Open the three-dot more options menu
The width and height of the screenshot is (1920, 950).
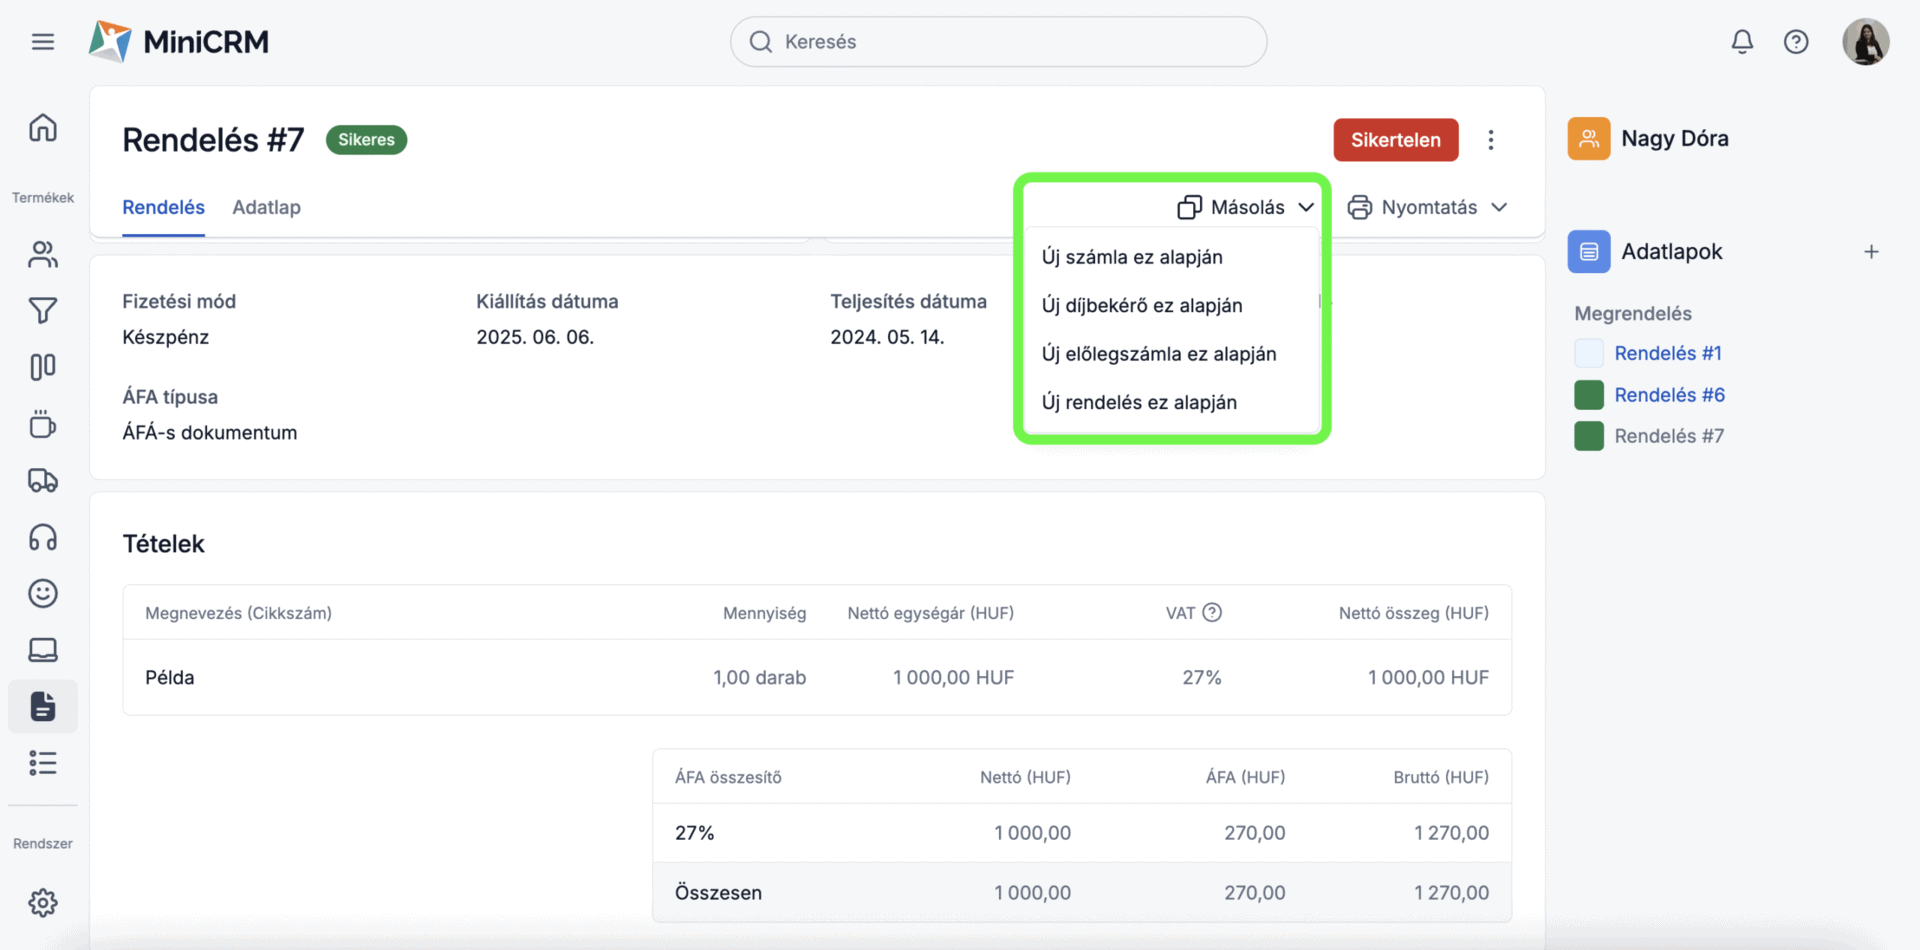(x=1491, y=140)
